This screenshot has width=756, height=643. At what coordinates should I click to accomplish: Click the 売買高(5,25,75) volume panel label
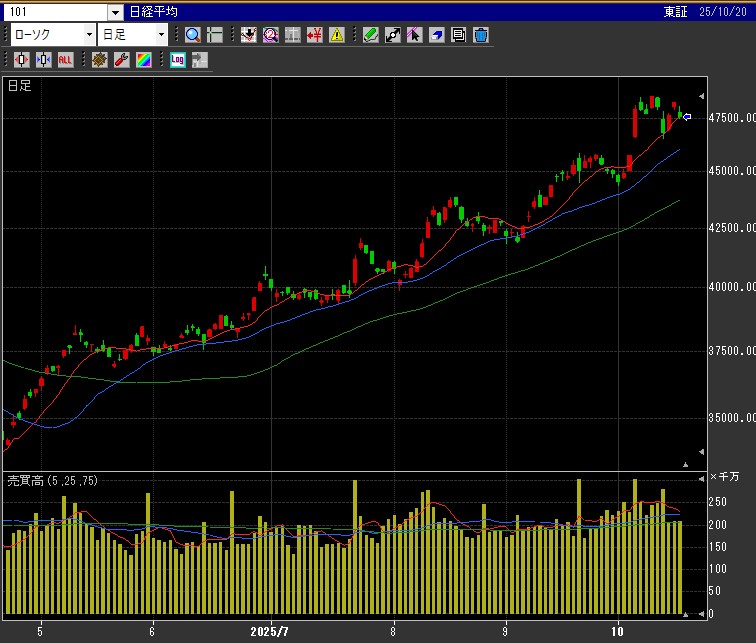(x=48, y=481)
